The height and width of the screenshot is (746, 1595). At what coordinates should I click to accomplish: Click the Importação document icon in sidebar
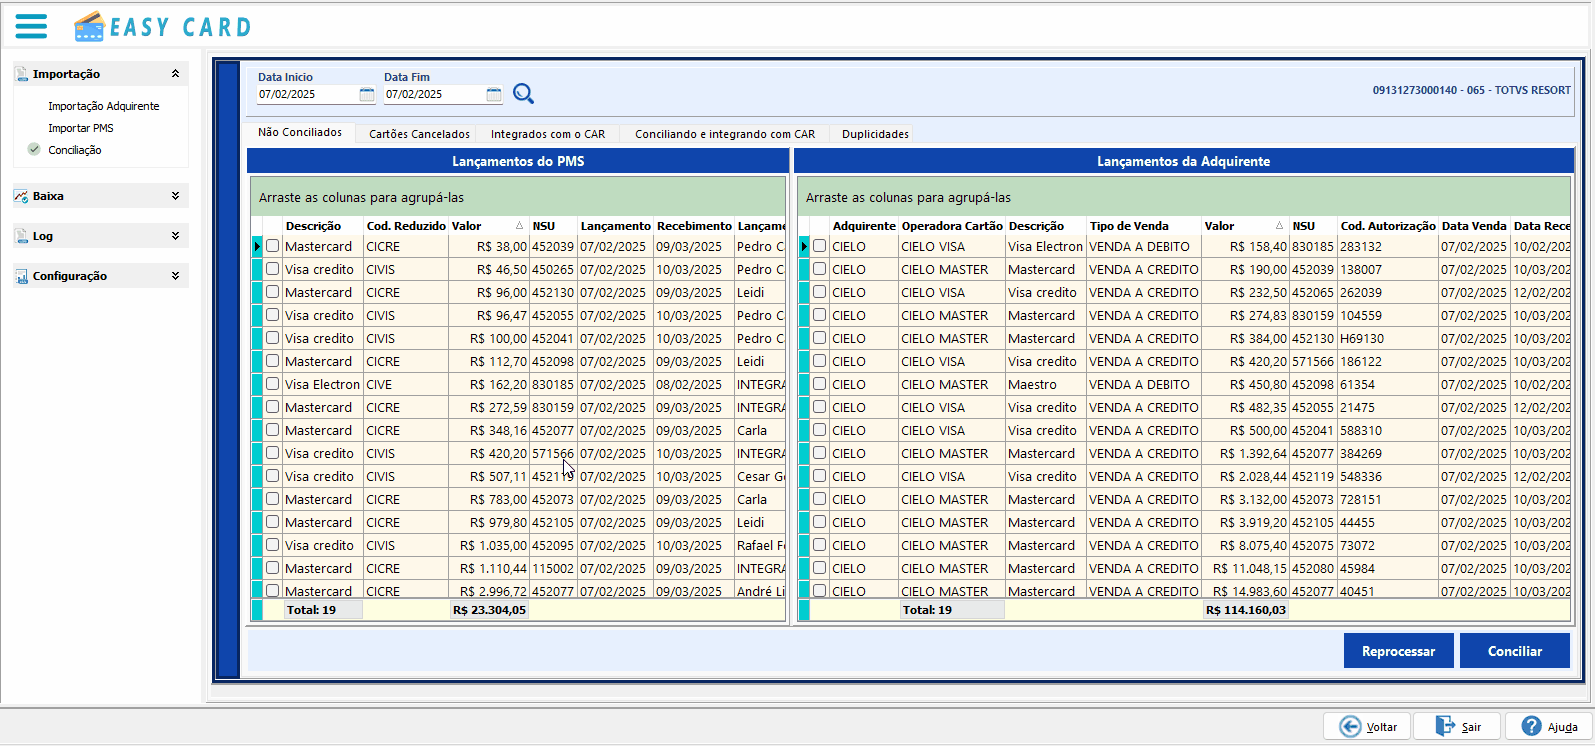pyautogui.click(x=22, y=74)
